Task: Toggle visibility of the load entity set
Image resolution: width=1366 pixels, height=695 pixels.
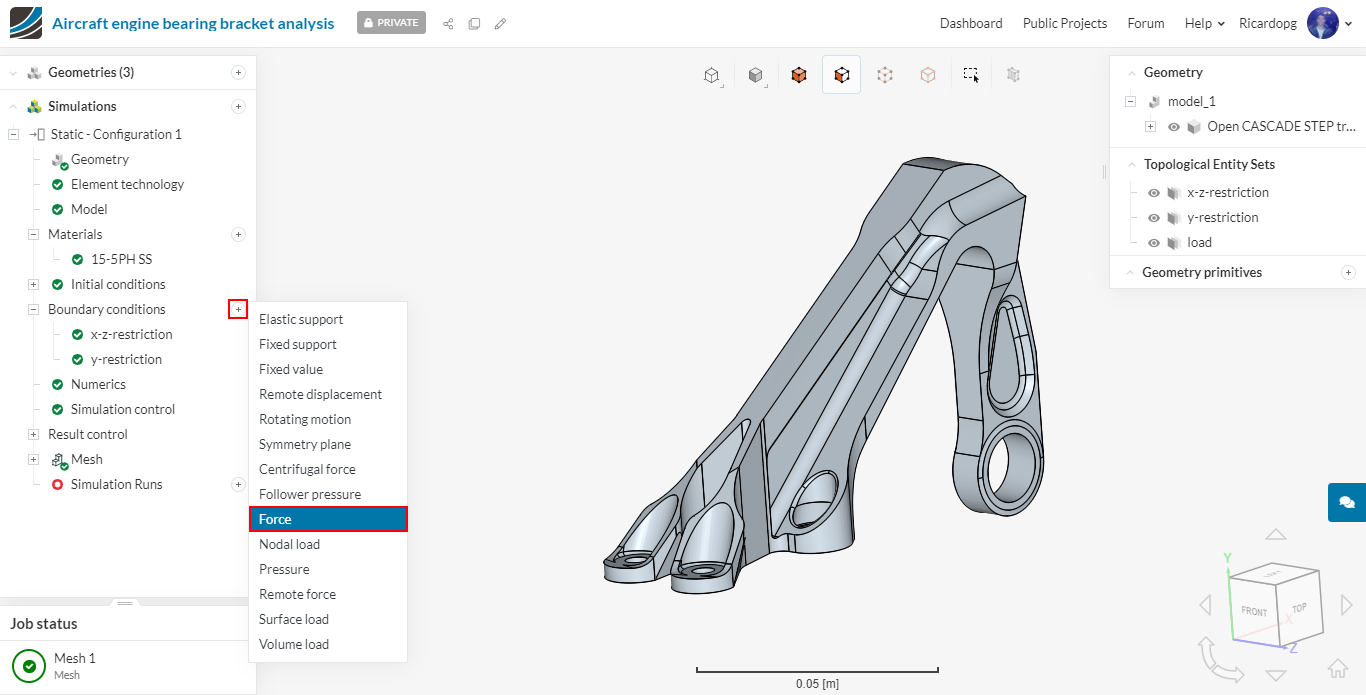Action: [1153, 243]
